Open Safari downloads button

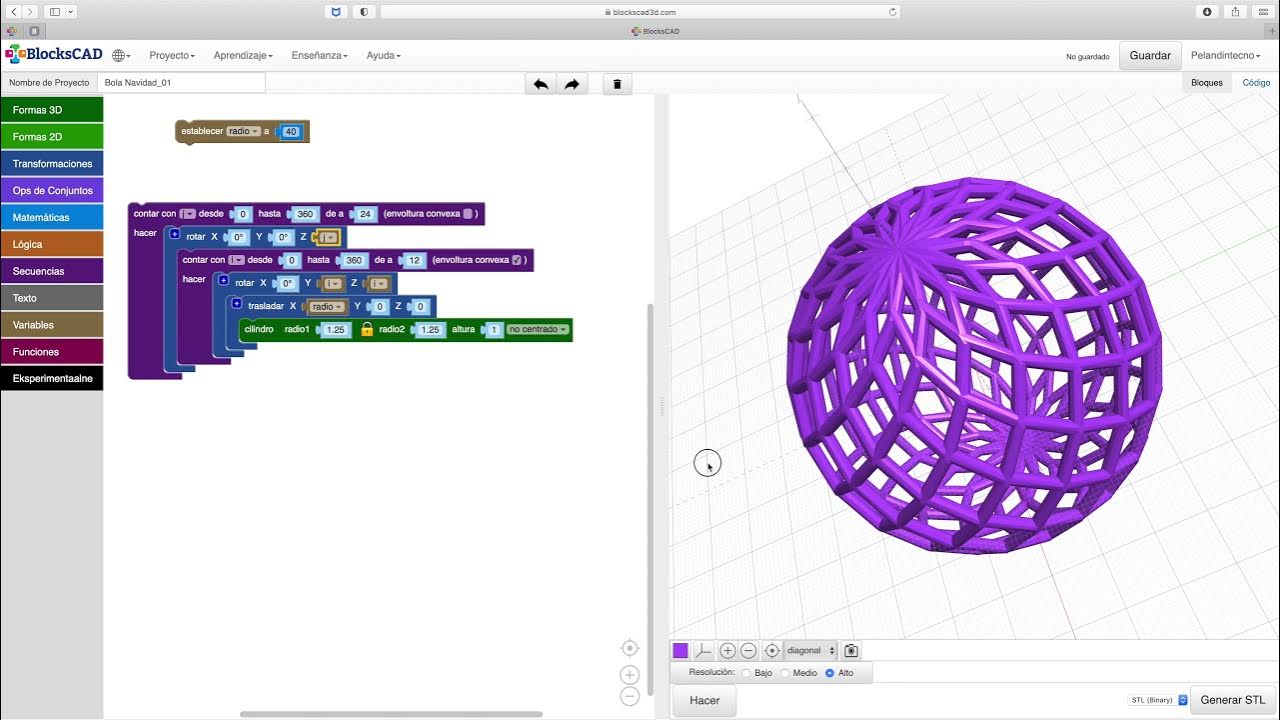coord(1207,11)
